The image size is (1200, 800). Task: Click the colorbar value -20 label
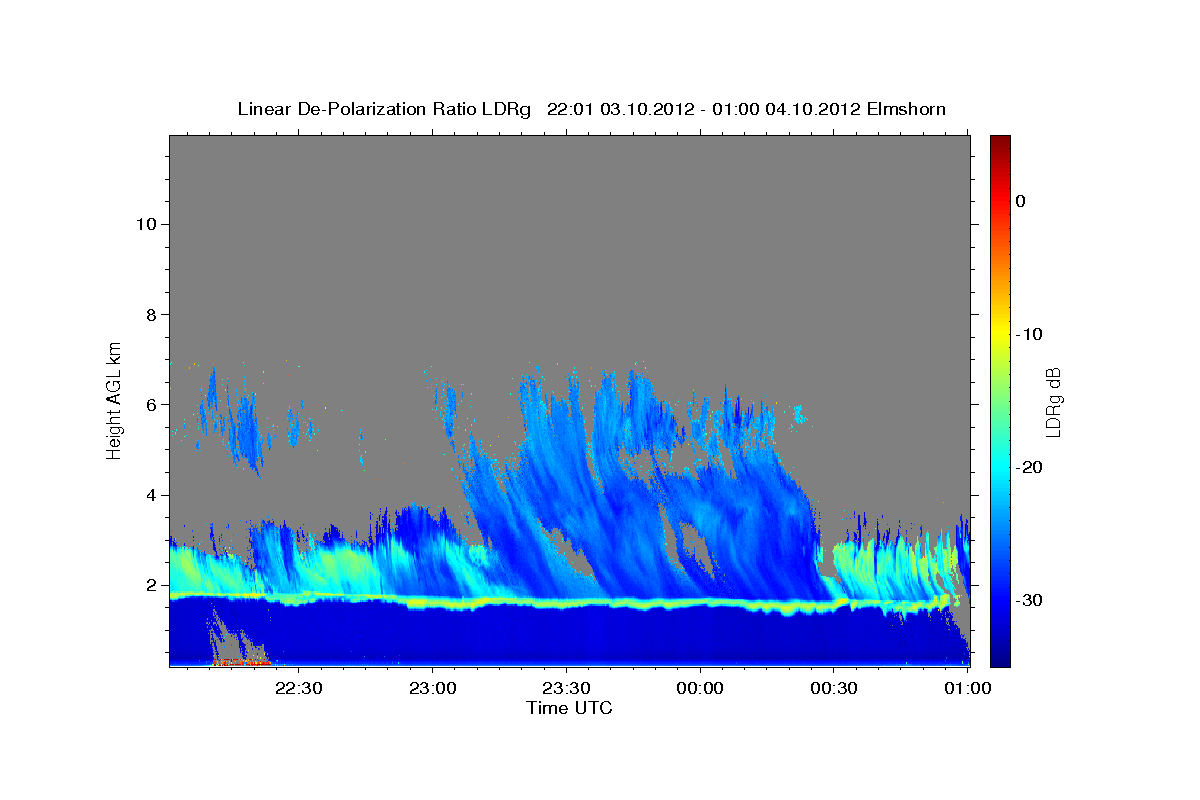tap(1029, 467)
